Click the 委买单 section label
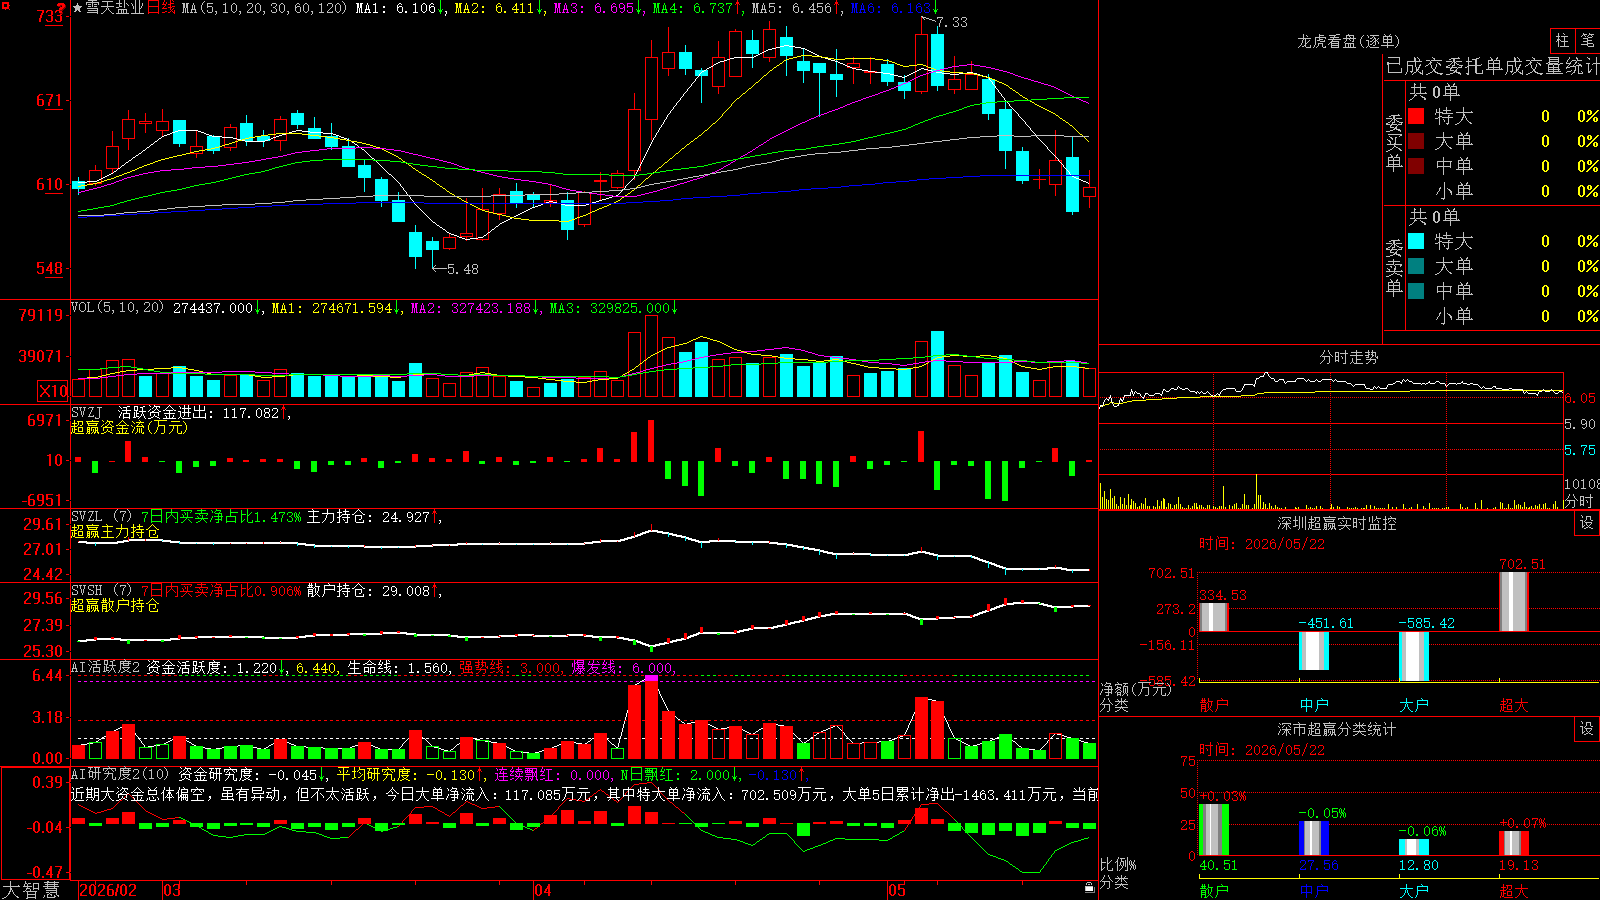 click(x=1394, y=142)
